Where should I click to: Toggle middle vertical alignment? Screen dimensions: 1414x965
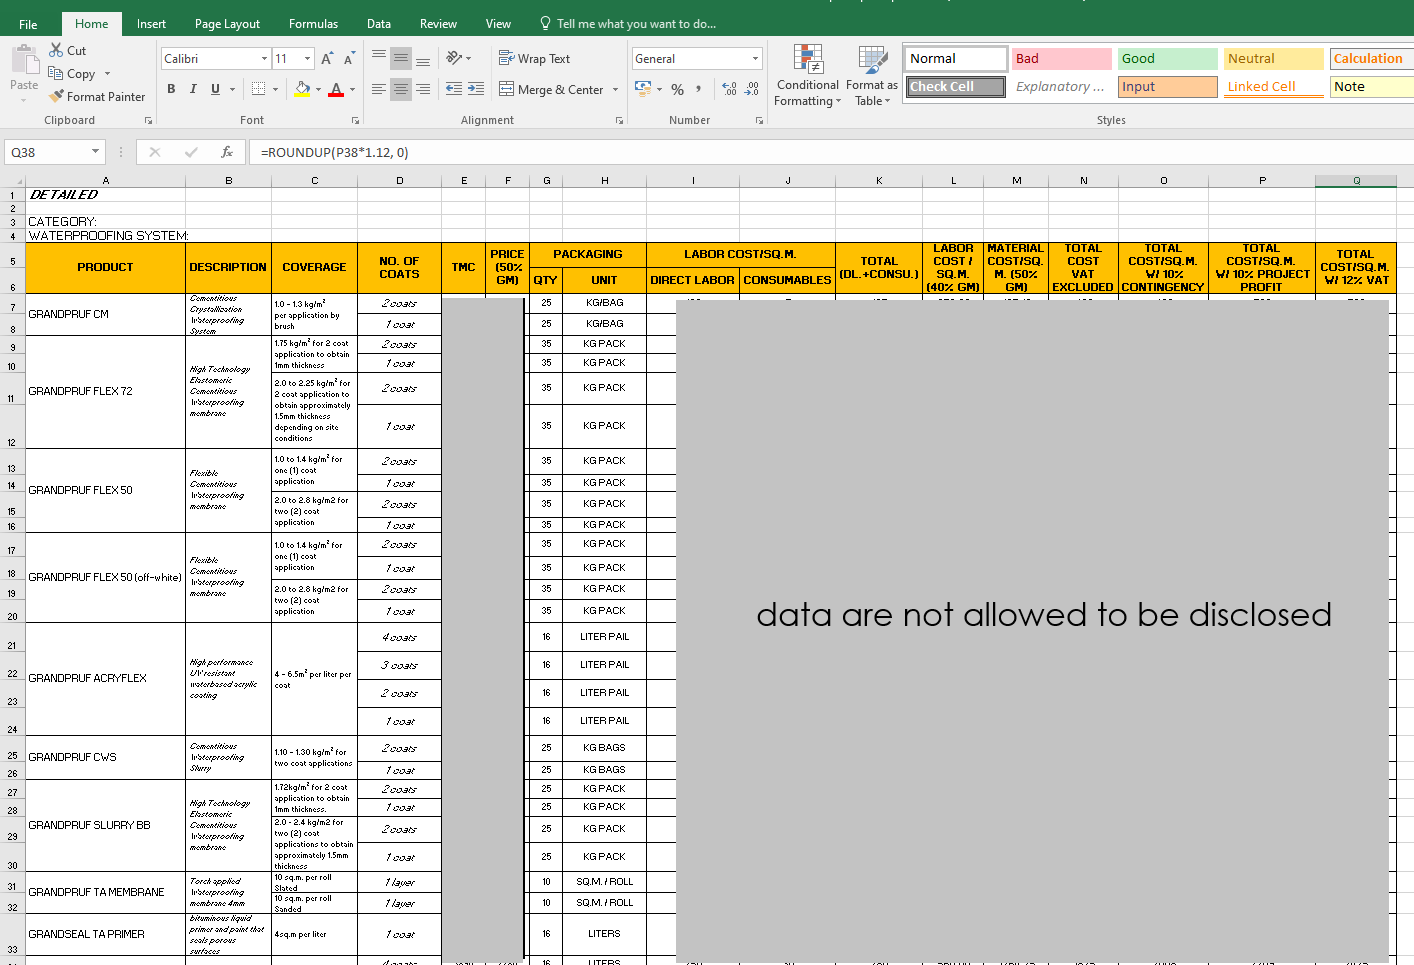(x=401, y=58)
